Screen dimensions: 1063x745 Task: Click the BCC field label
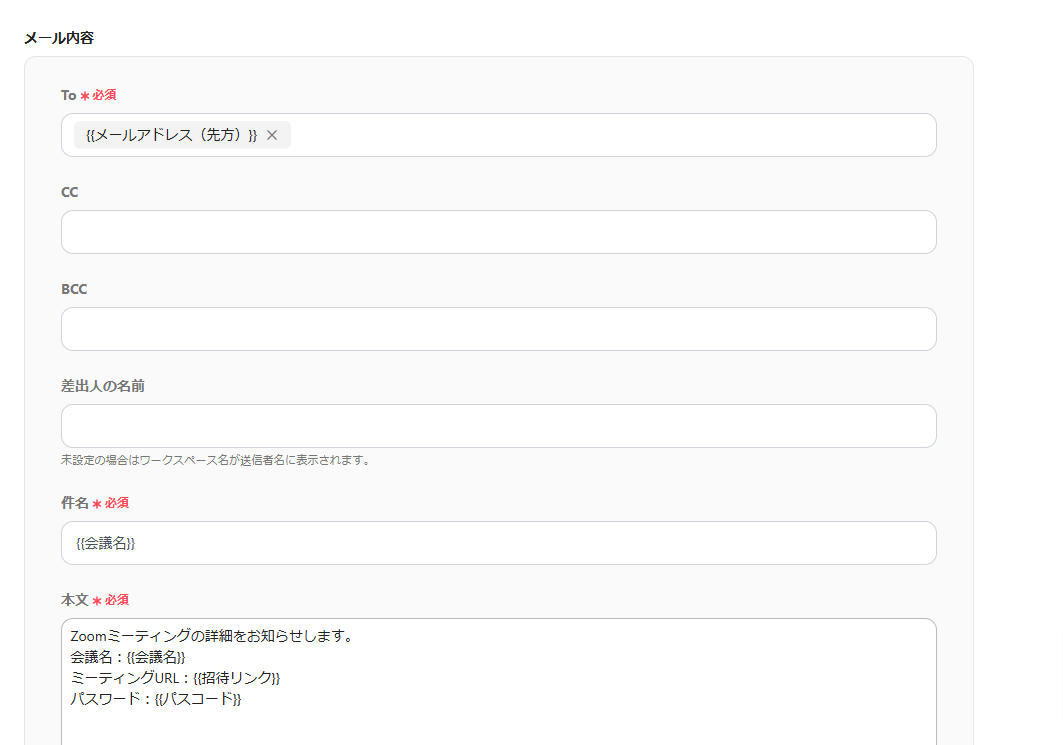(74, 289)
